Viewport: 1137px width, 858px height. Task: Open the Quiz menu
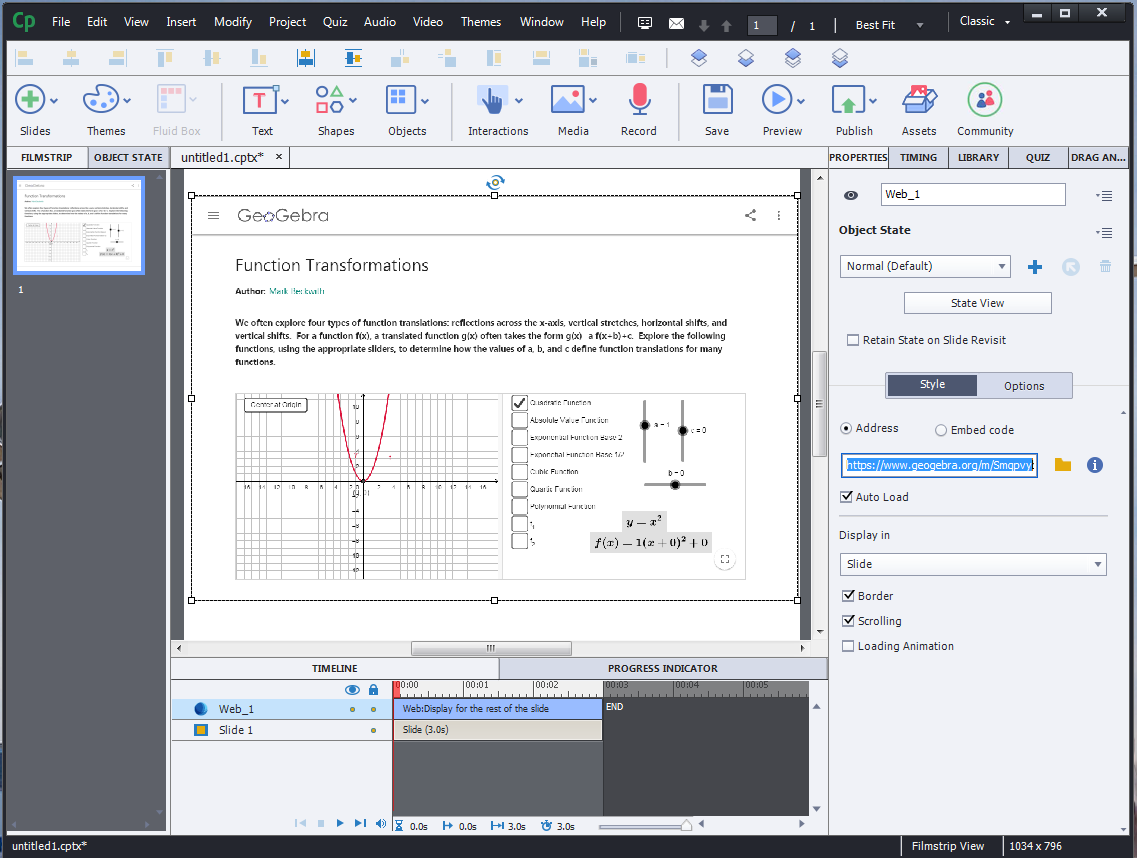click(x=335, y=22)
